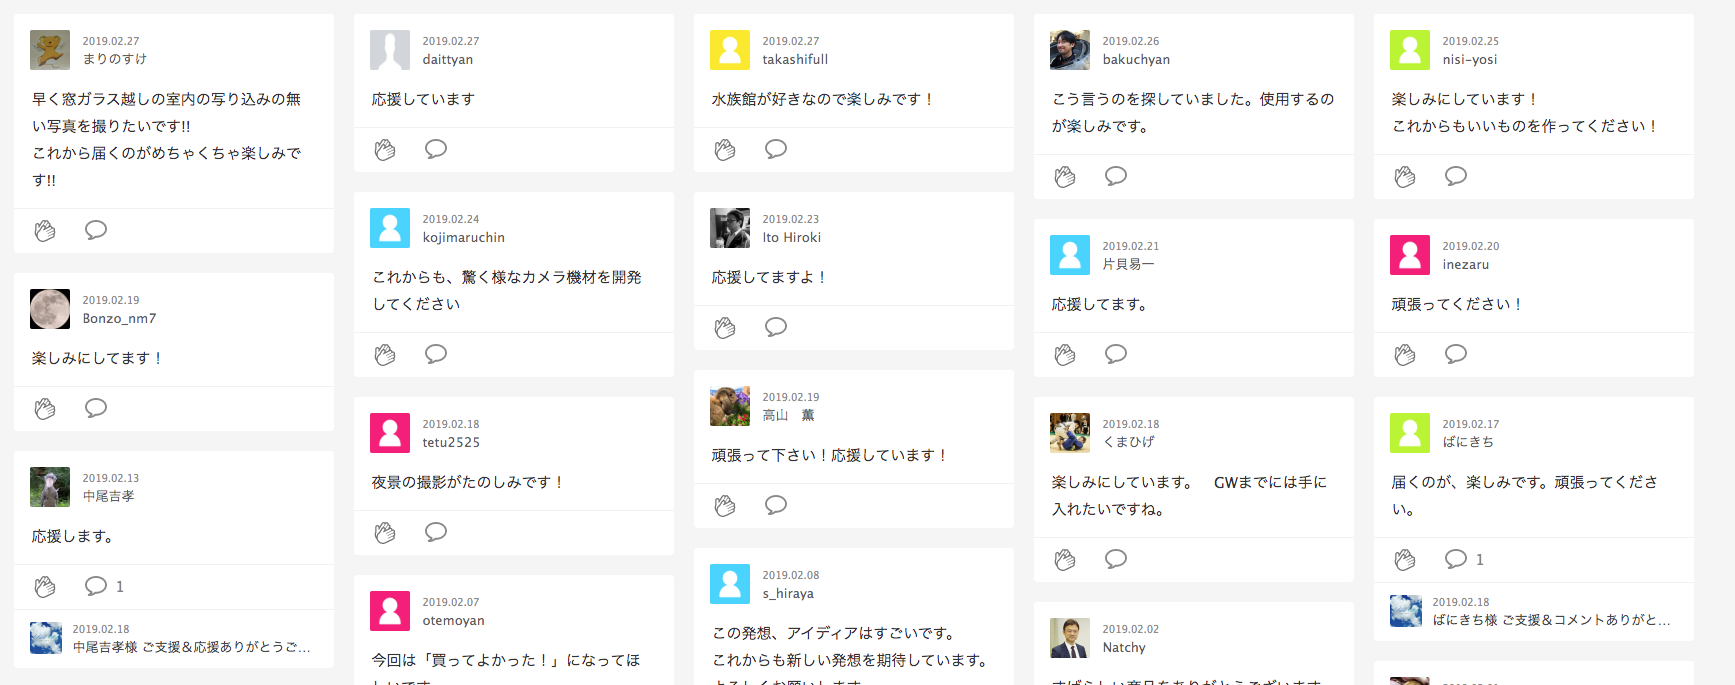Open comment bubble on kojimaruchin's post
The height and width of the screenshot is (685, 1735).
[x=436, y=354]
